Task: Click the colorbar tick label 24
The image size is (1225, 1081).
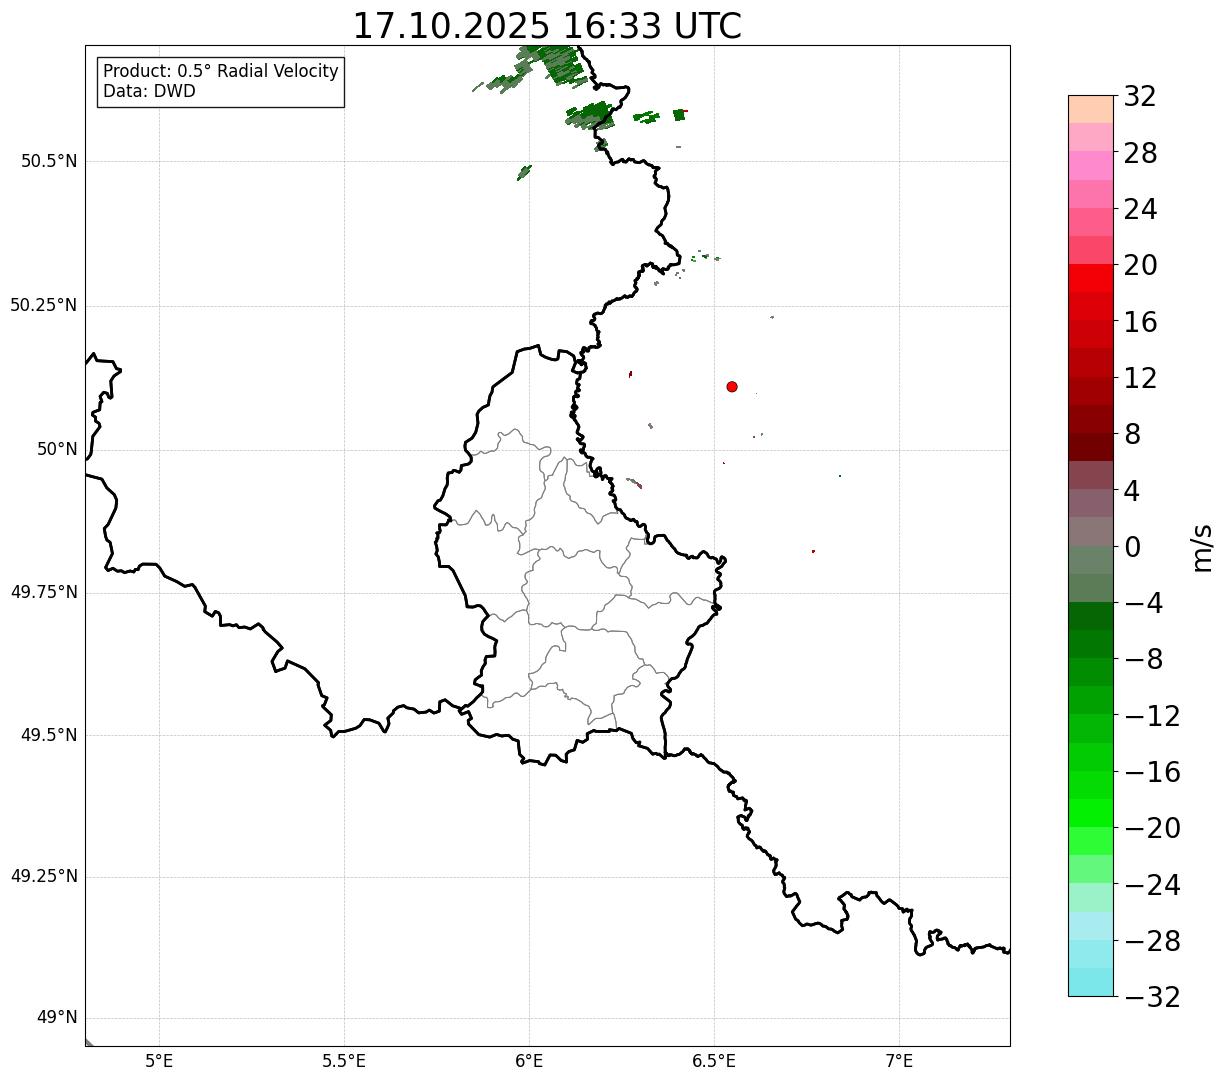Action: point(1140,210)
